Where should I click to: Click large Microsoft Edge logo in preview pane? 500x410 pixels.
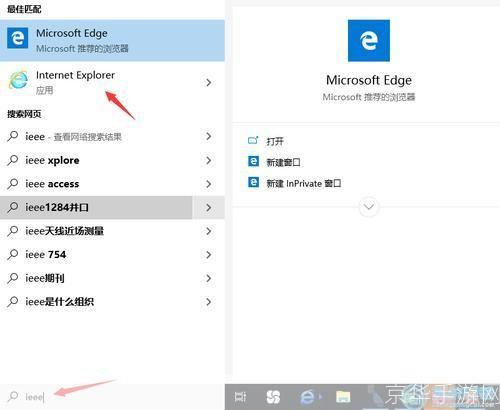369,40
